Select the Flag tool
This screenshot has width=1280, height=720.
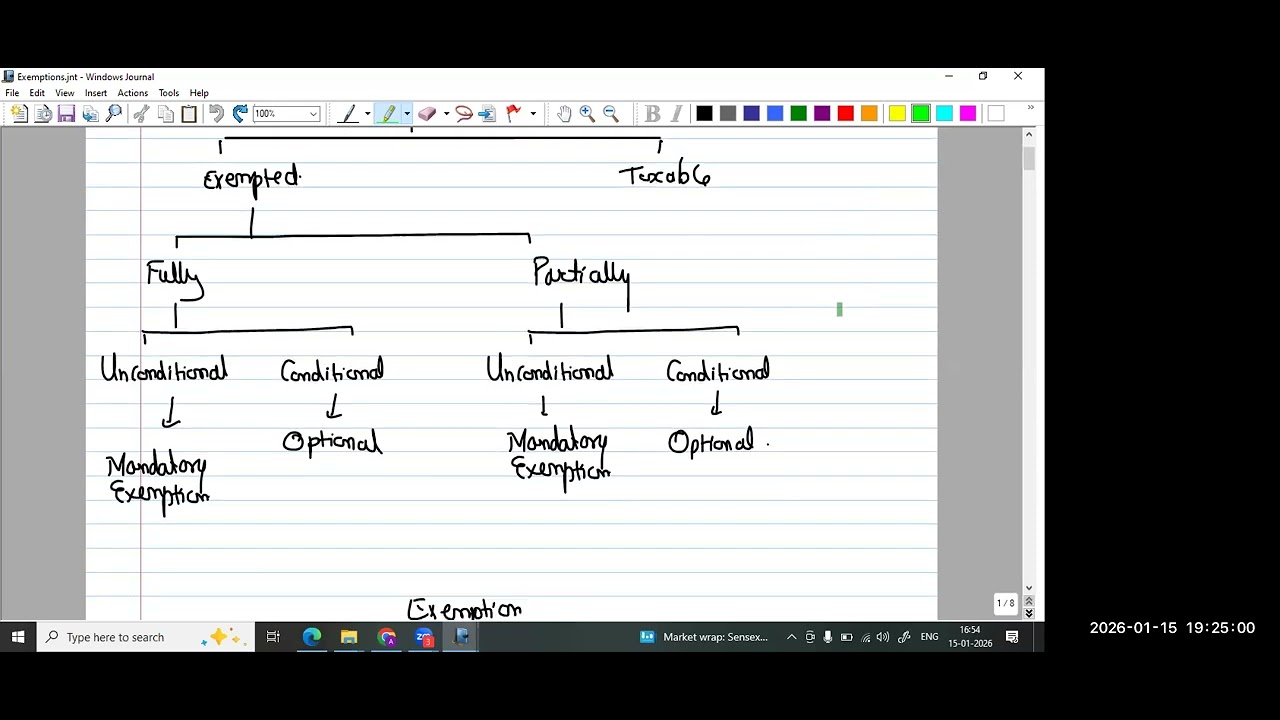[514, 114]
